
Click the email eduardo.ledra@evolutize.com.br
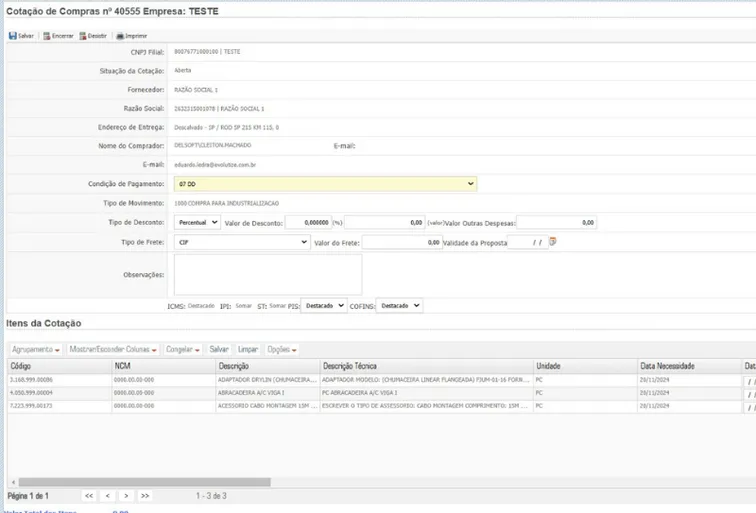coord(215,165)
